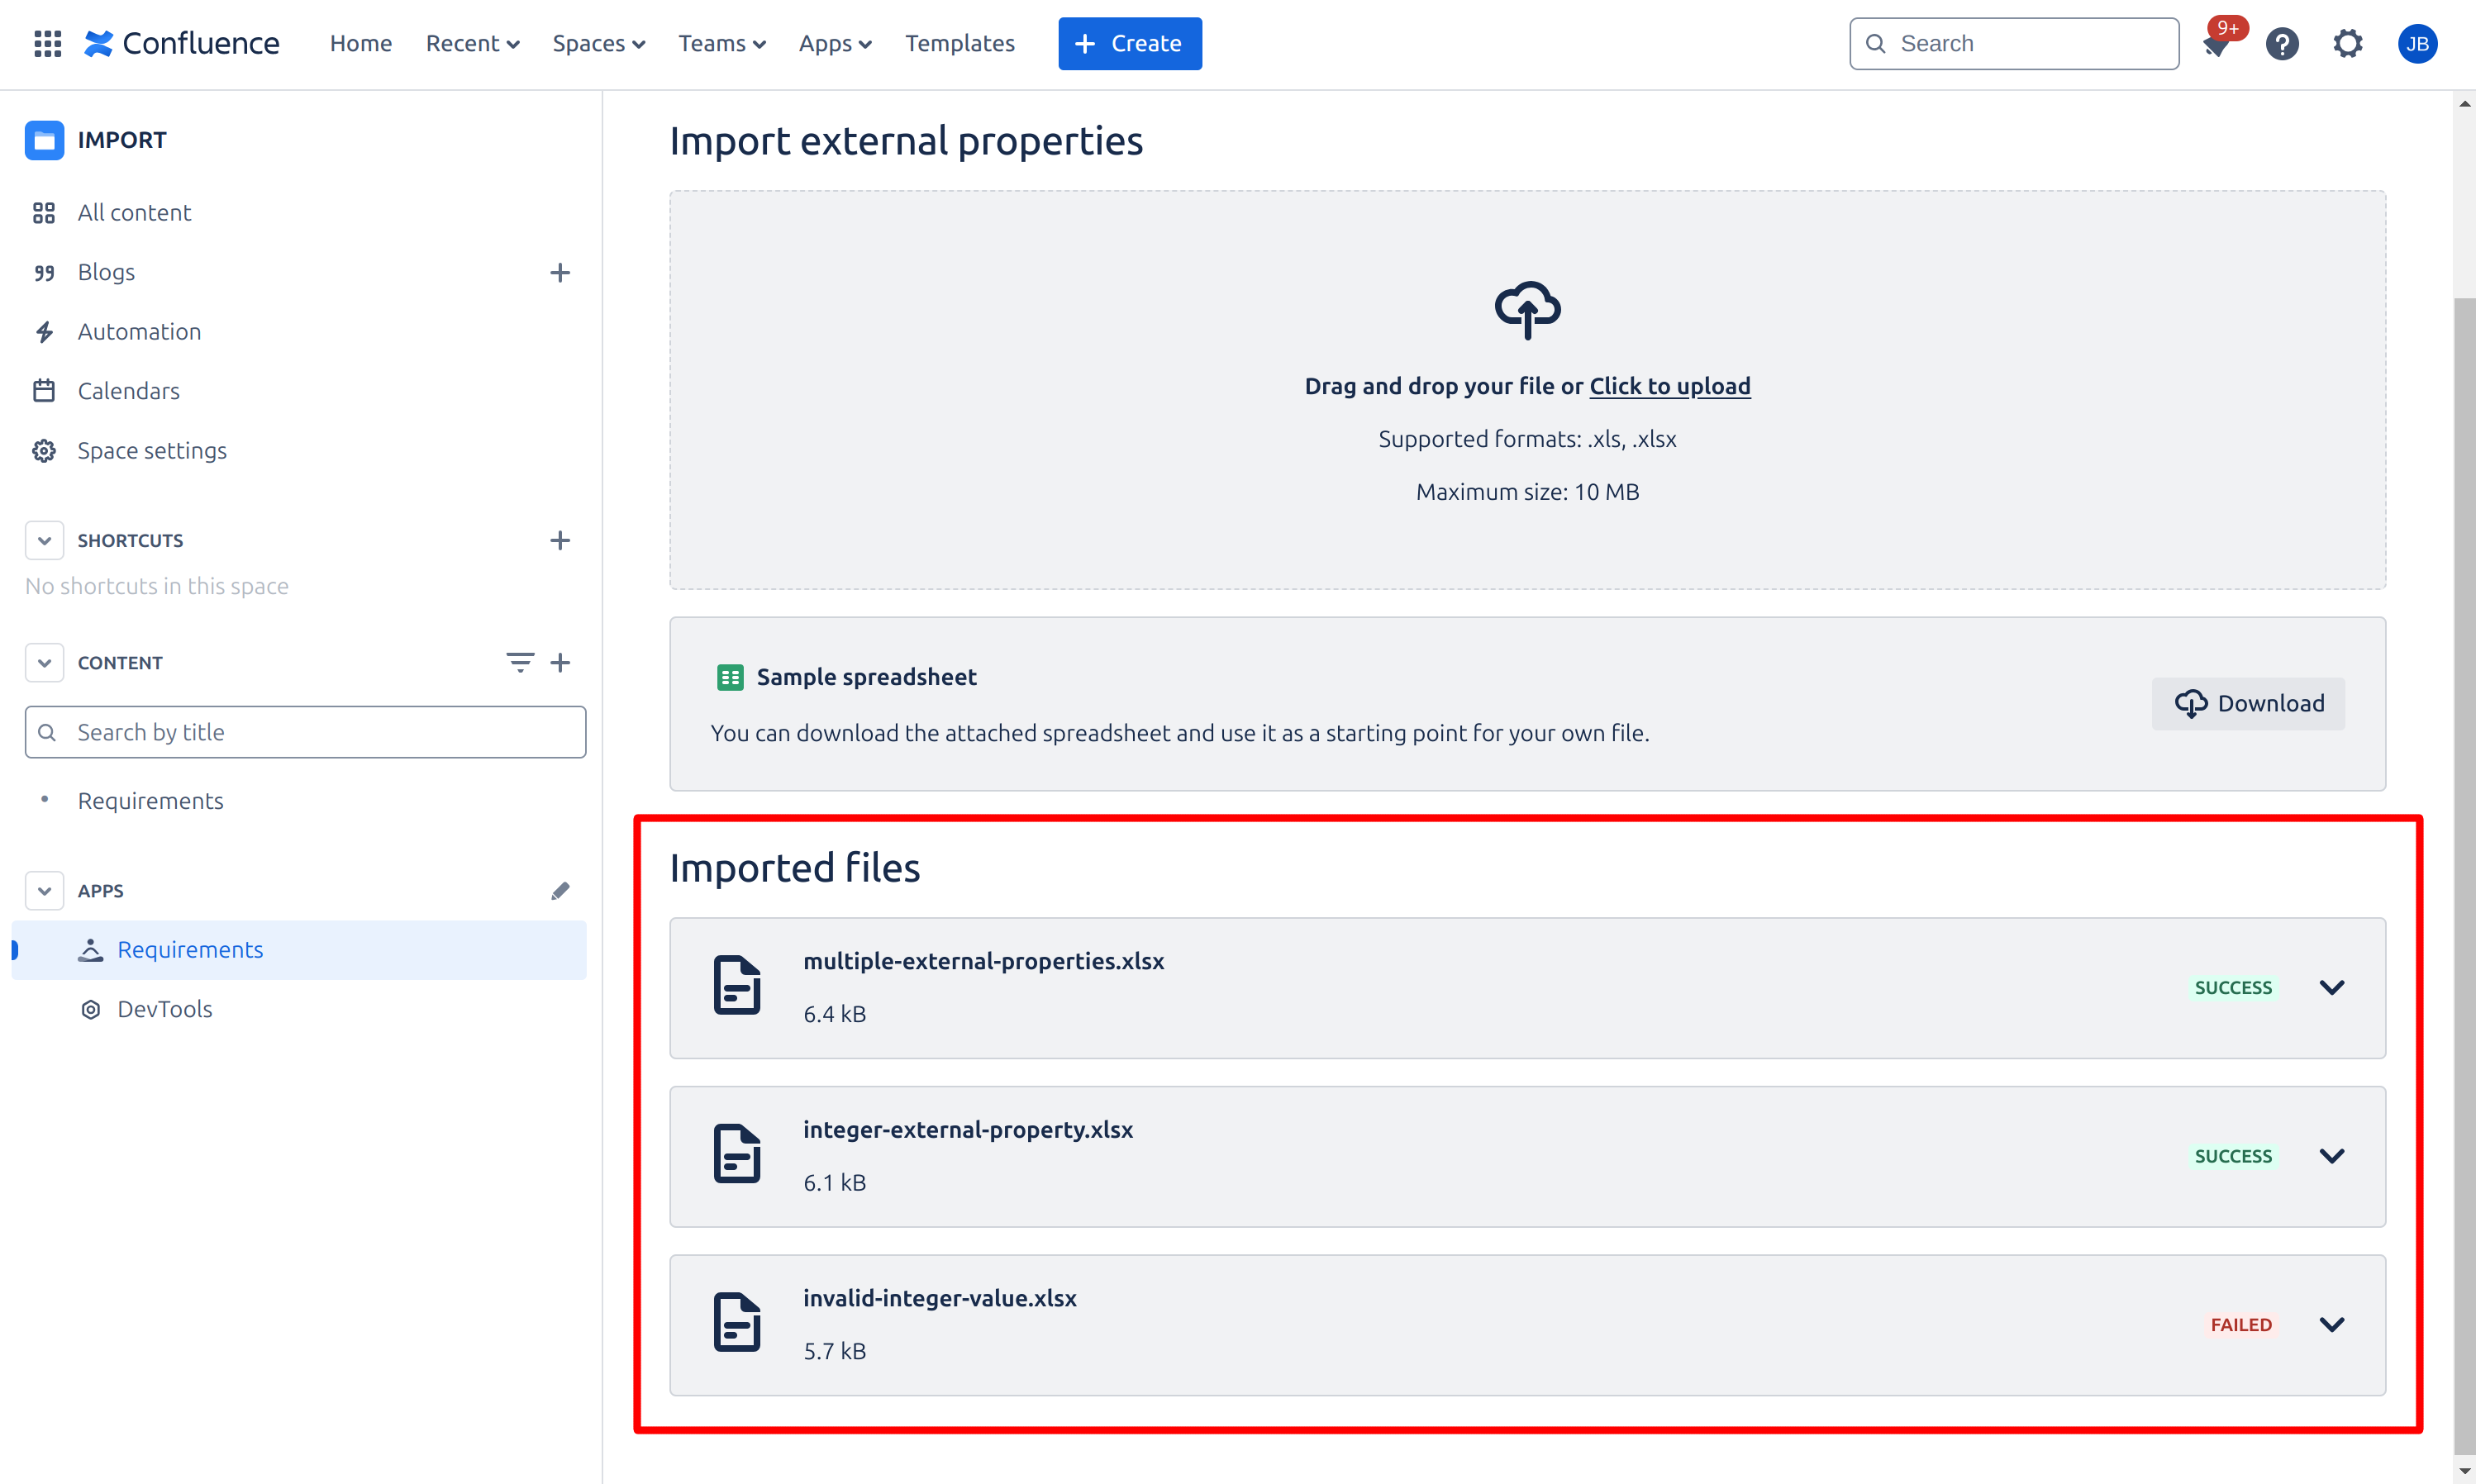Edit apps with the pencil icon
The height and width of the screenshot is (1484, 2476).
560,890
